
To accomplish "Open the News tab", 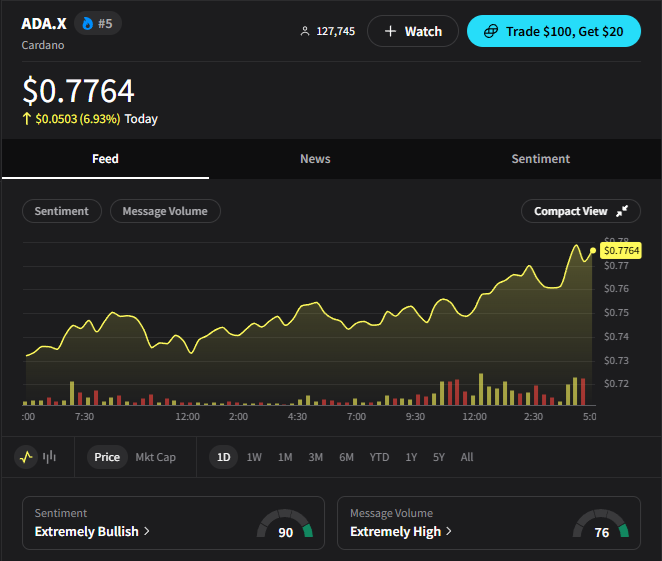I will 315,159.
